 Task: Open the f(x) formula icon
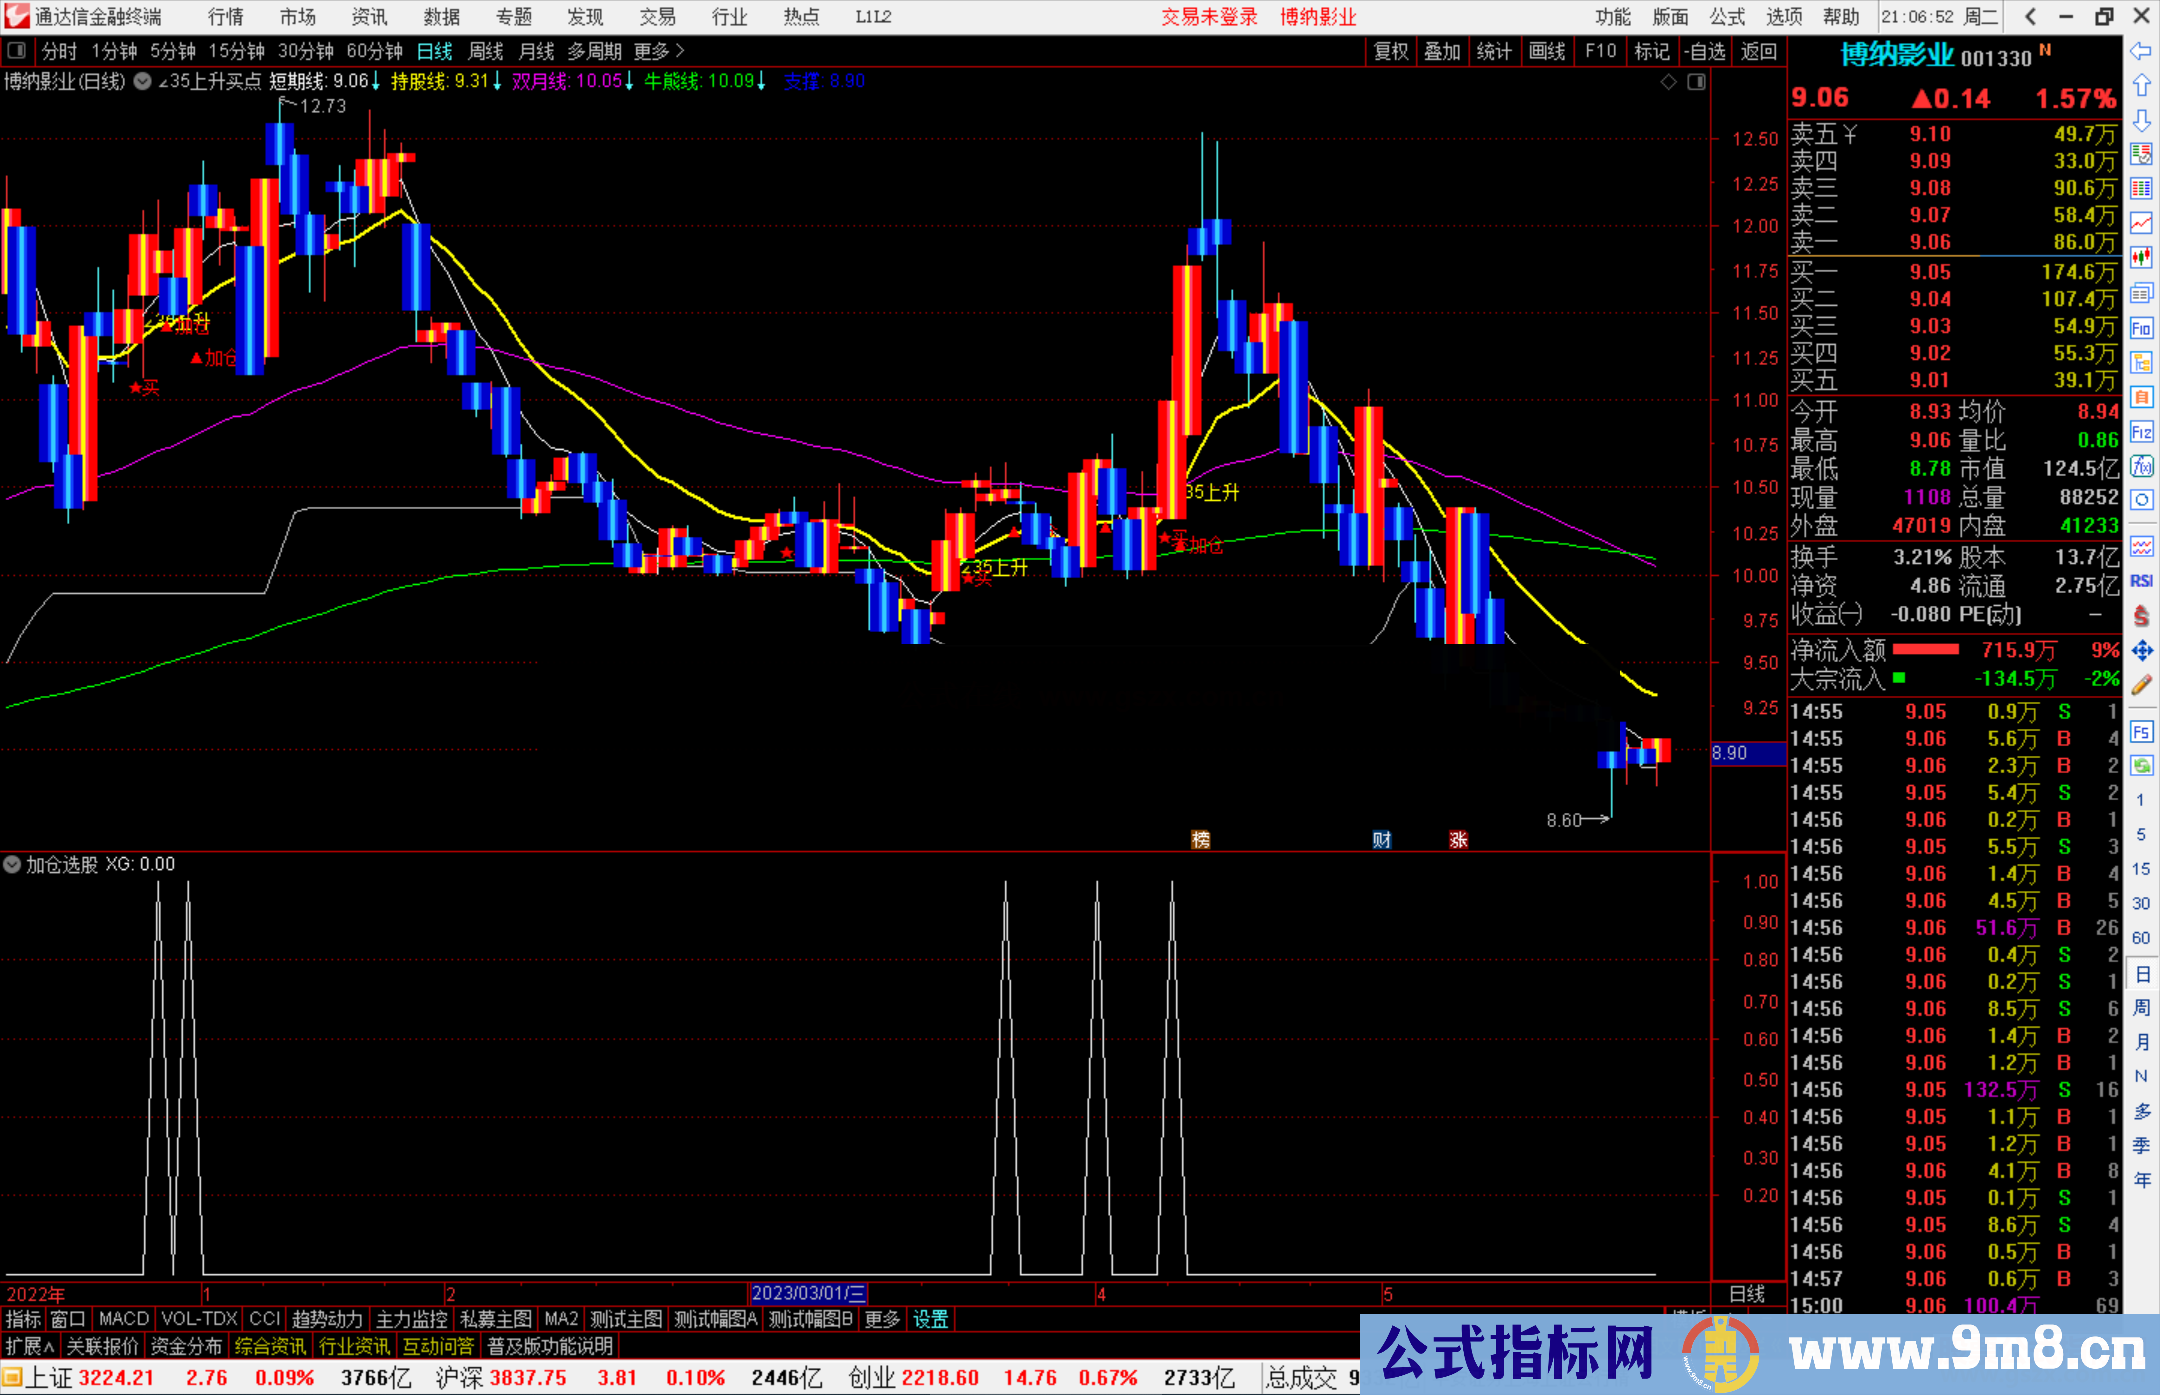pos(2141,466)
